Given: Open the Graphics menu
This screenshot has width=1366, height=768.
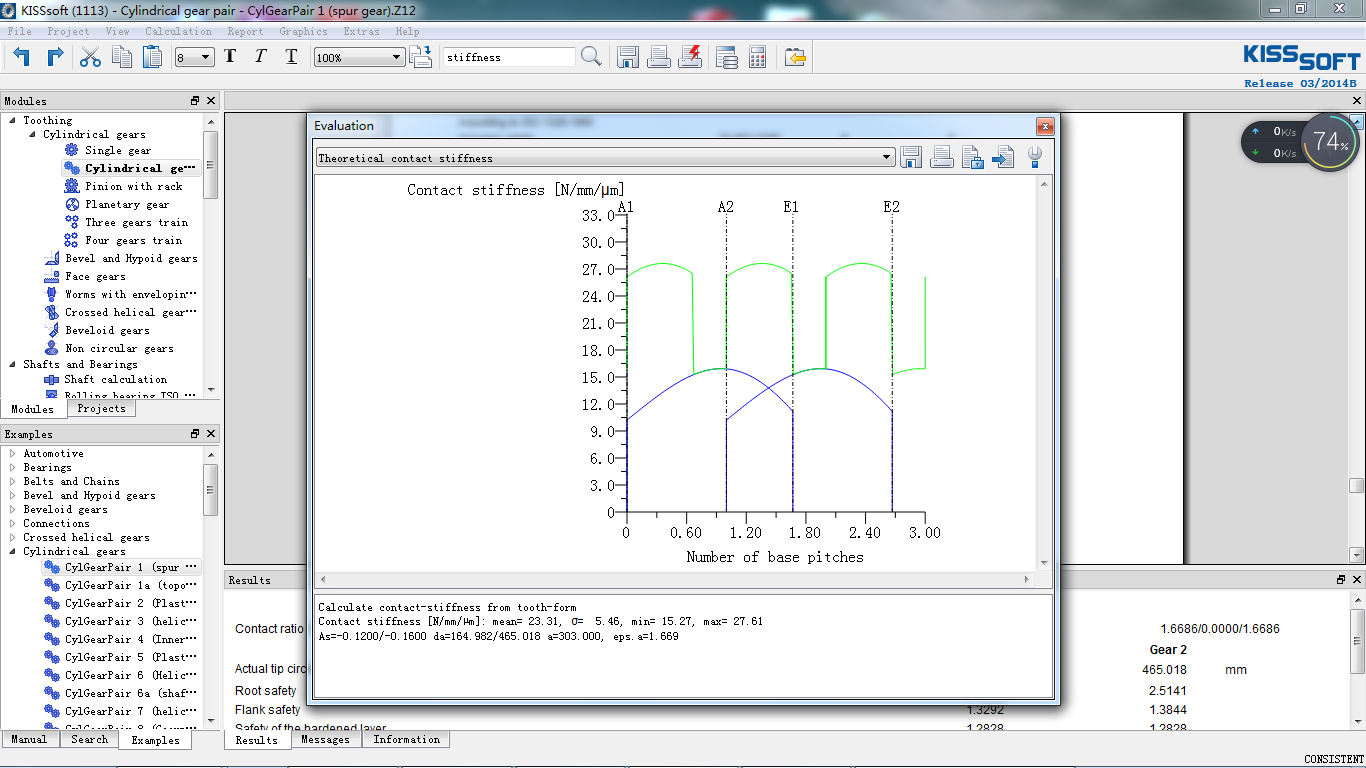Looking at the screenshot, I should point(303,31).
